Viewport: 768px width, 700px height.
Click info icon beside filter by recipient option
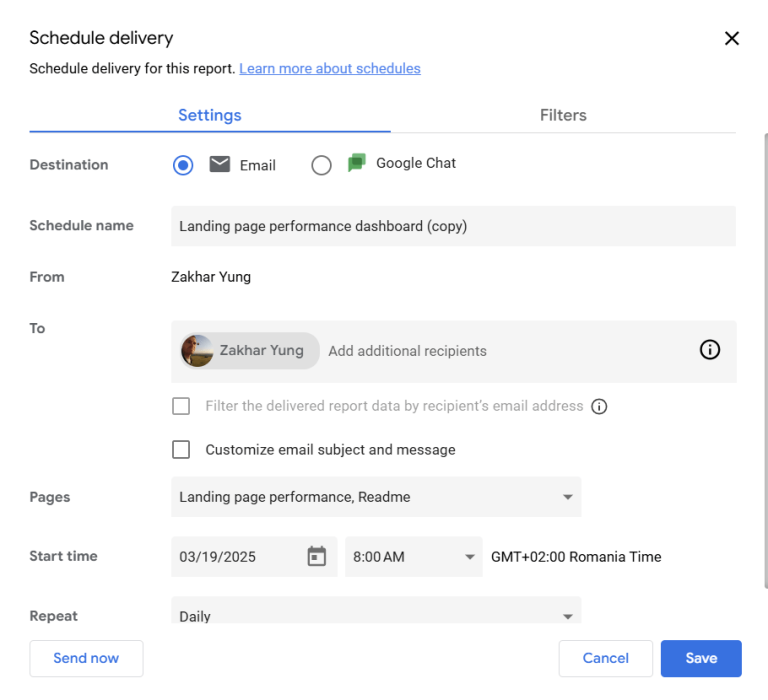pos(599,406)
